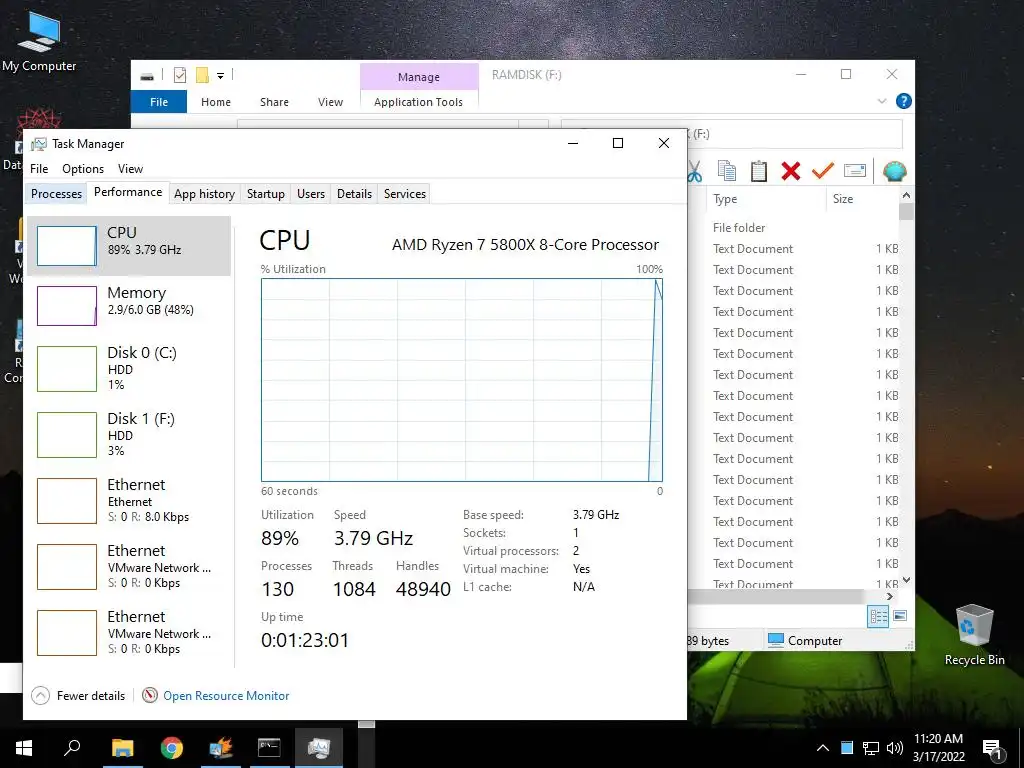Click the rename icon in Explorer toolbar

click(855, 171)
